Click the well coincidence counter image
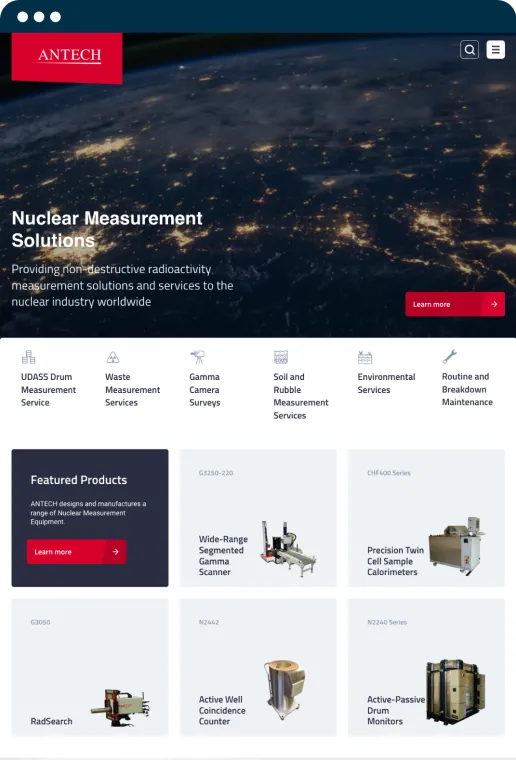The image size is (516, 760). 284,689
